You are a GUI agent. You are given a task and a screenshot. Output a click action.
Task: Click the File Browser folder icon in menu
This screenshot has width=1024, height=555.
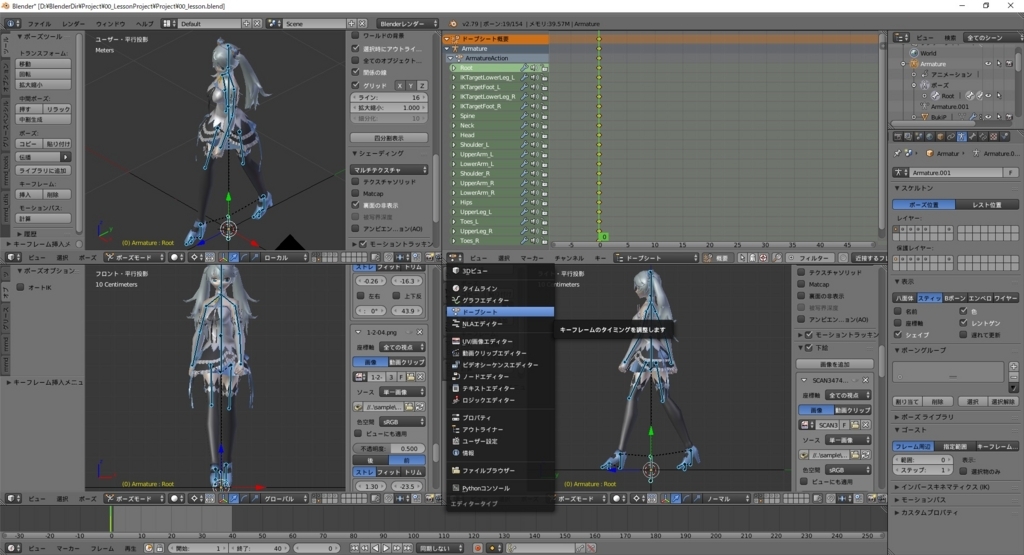[x=454, y=470]
